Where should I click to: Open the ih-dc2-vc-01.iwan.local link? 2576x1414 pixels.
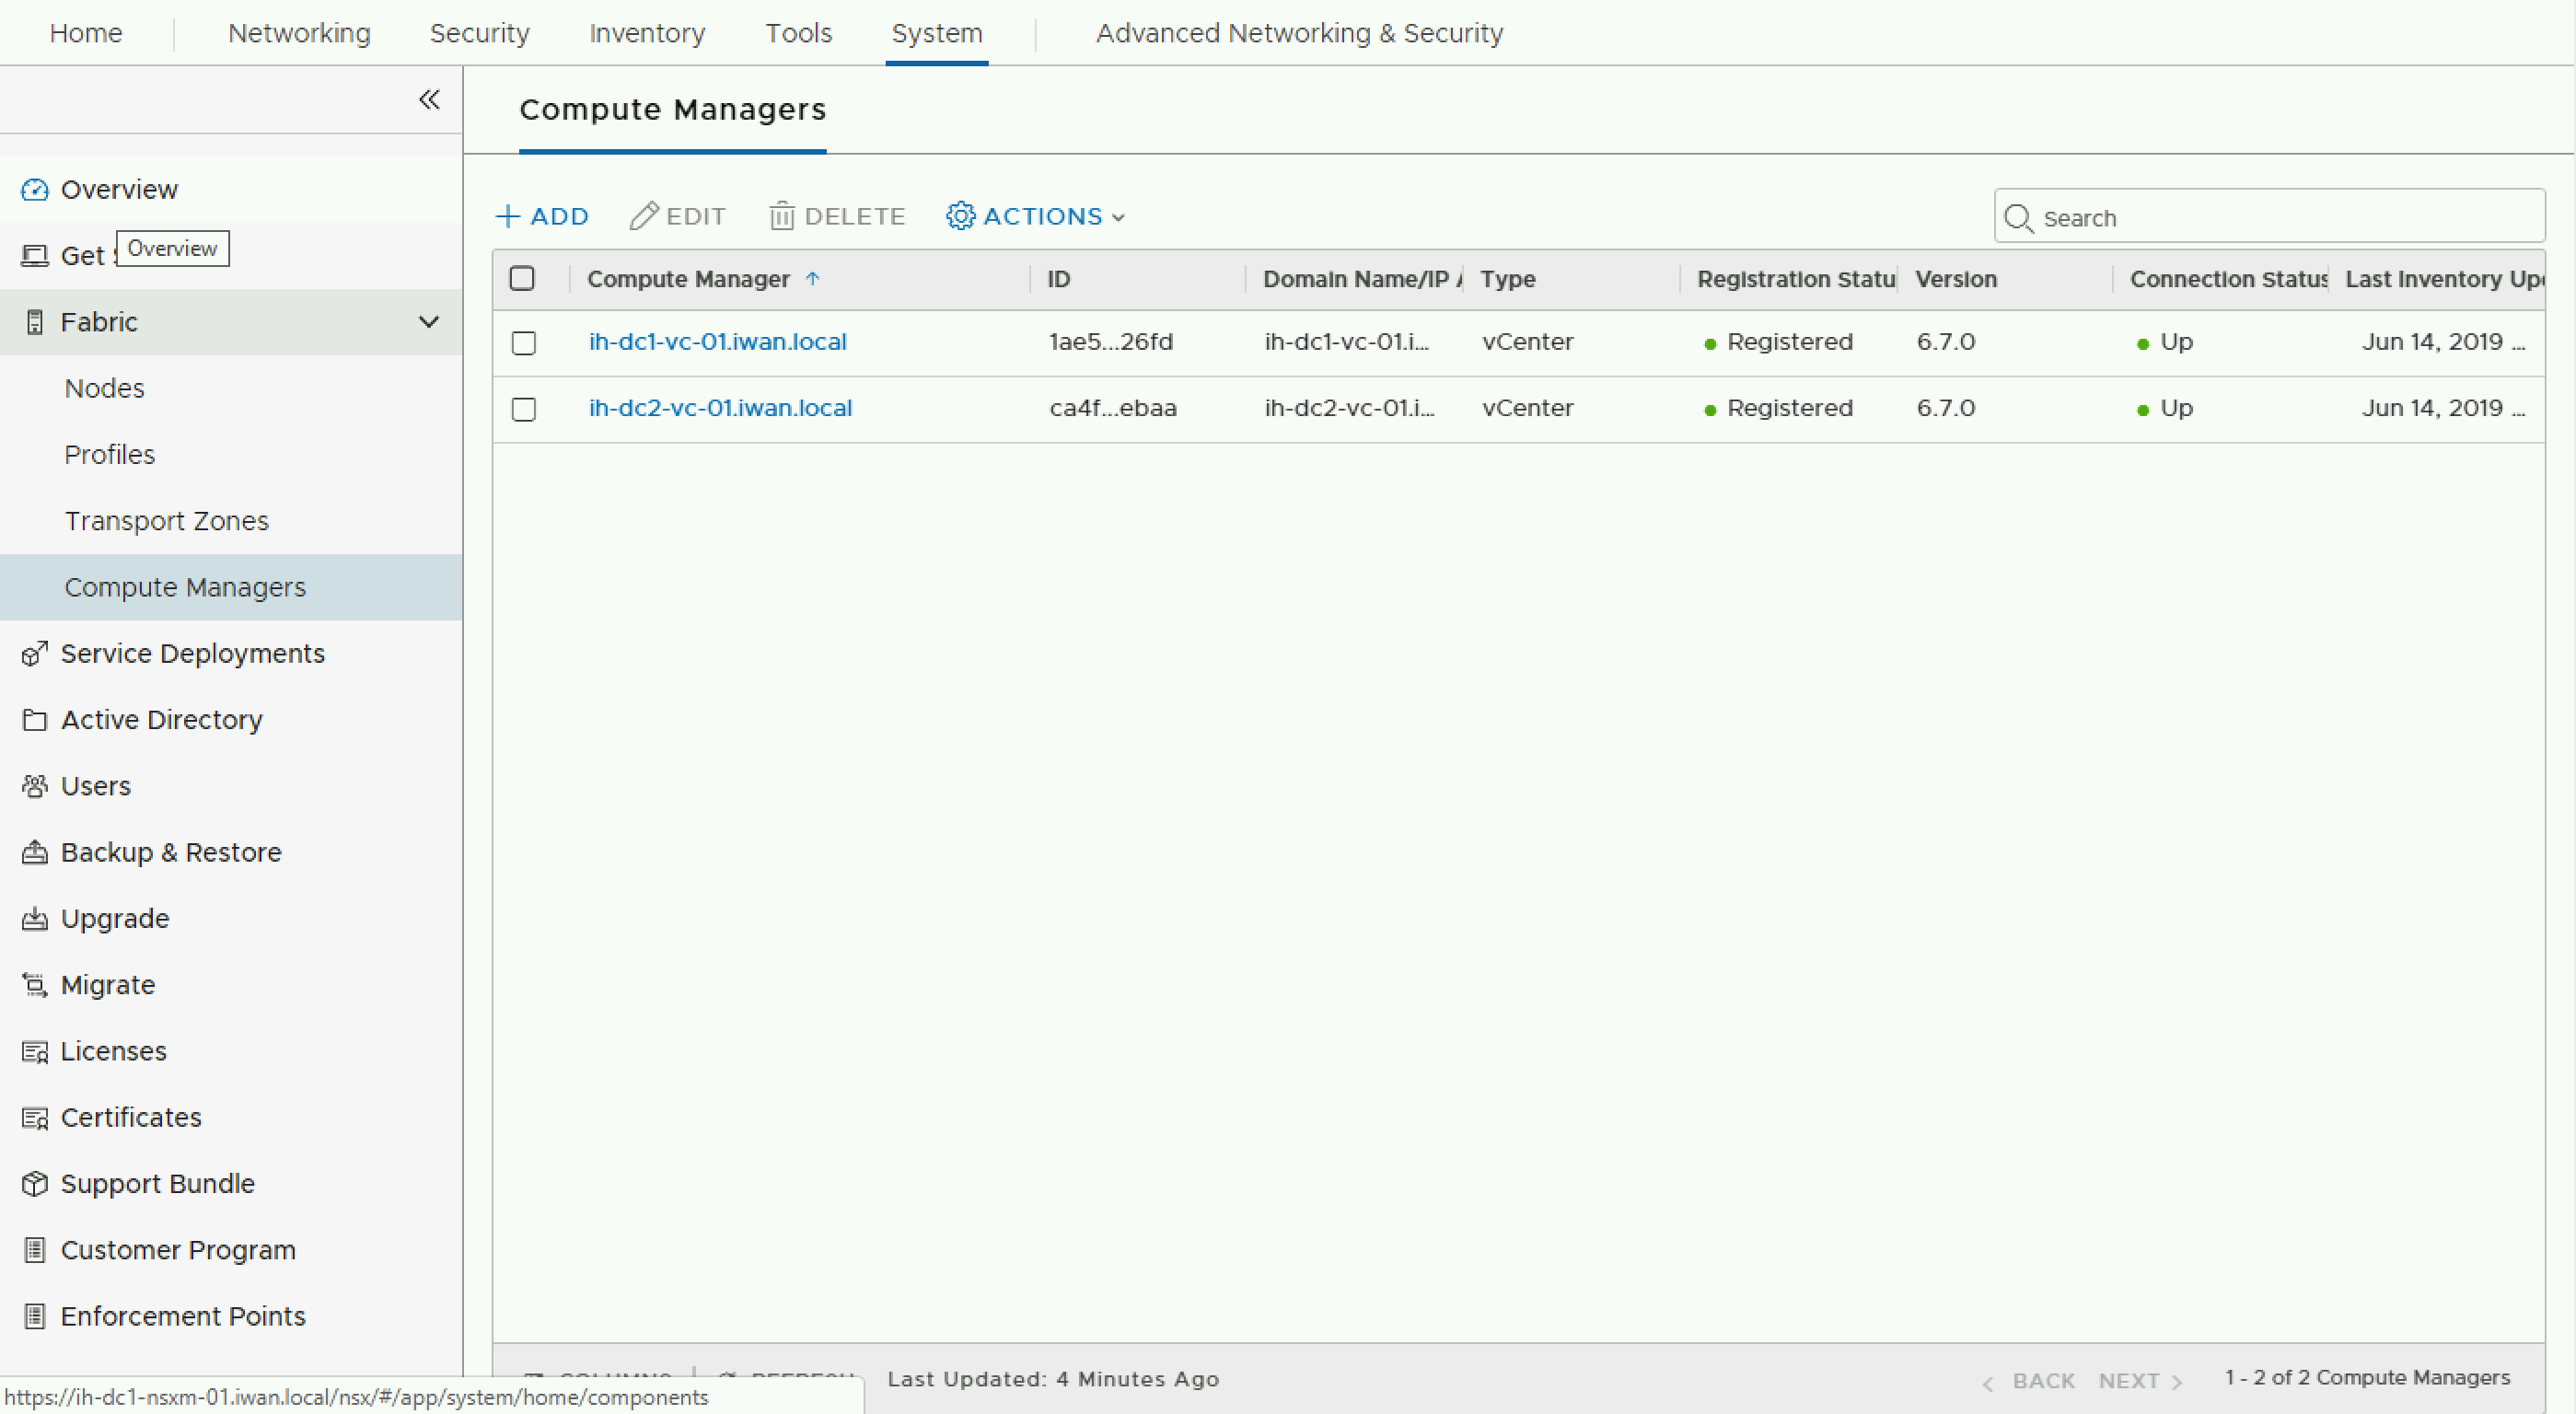point(720,408)
